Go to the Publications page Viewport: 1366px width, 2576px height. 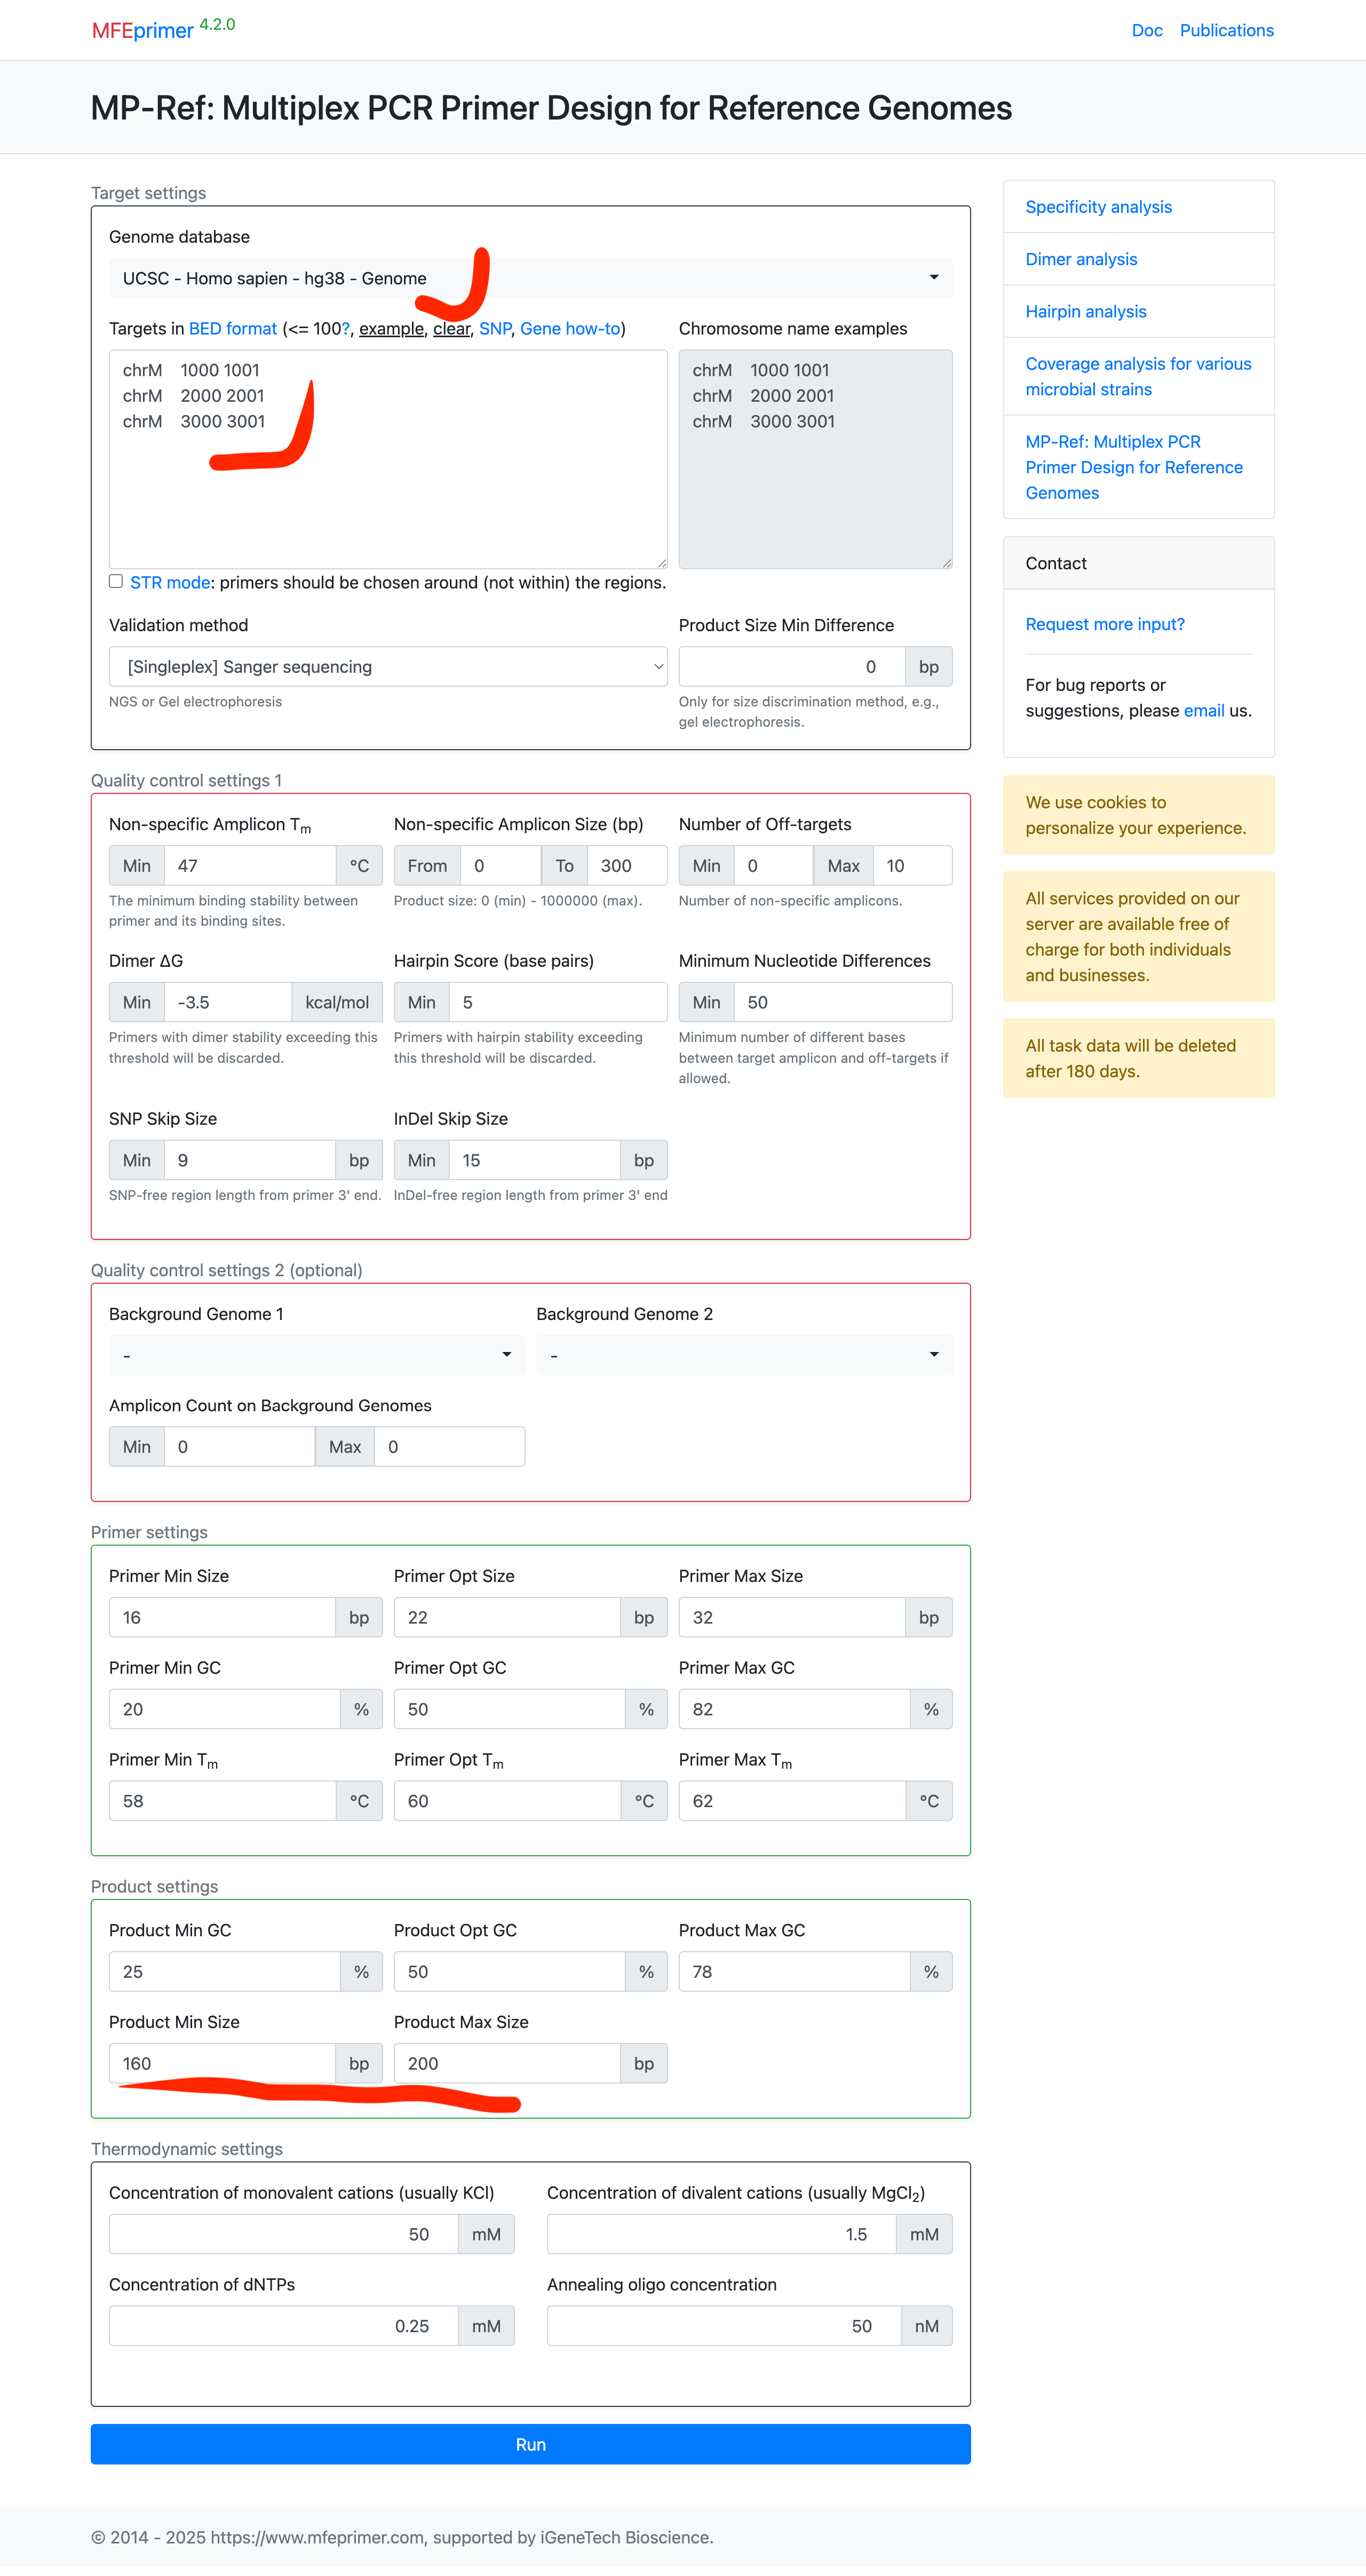tap(1226, 30)
